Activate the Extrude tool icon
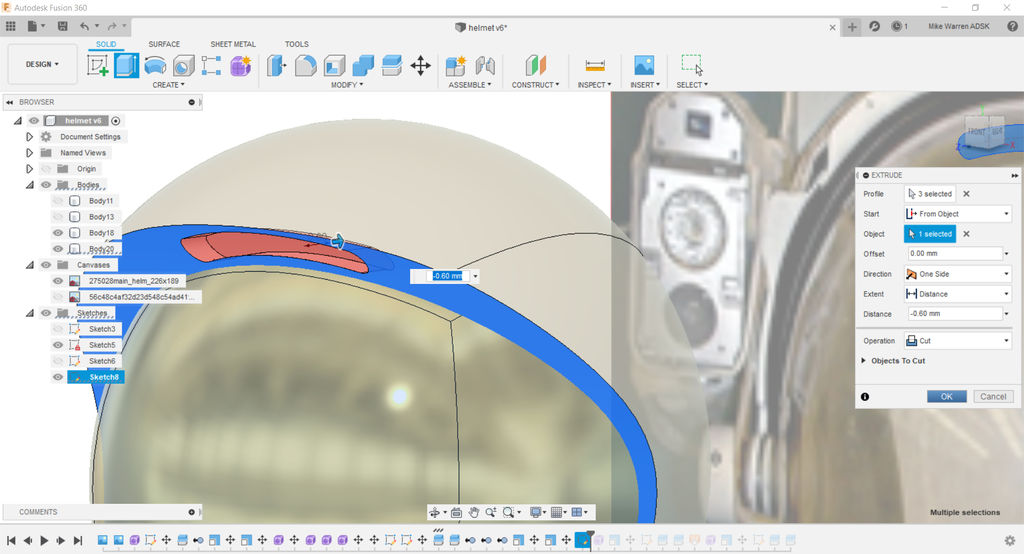Image resolution: width=1024 pixels, height=554 pixels. pyautogui.click(x=127, y=65)
